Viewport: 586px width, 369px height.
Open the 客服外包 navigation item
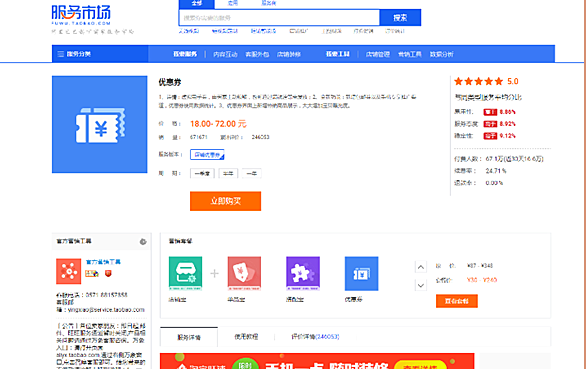[x=257, y=54]
